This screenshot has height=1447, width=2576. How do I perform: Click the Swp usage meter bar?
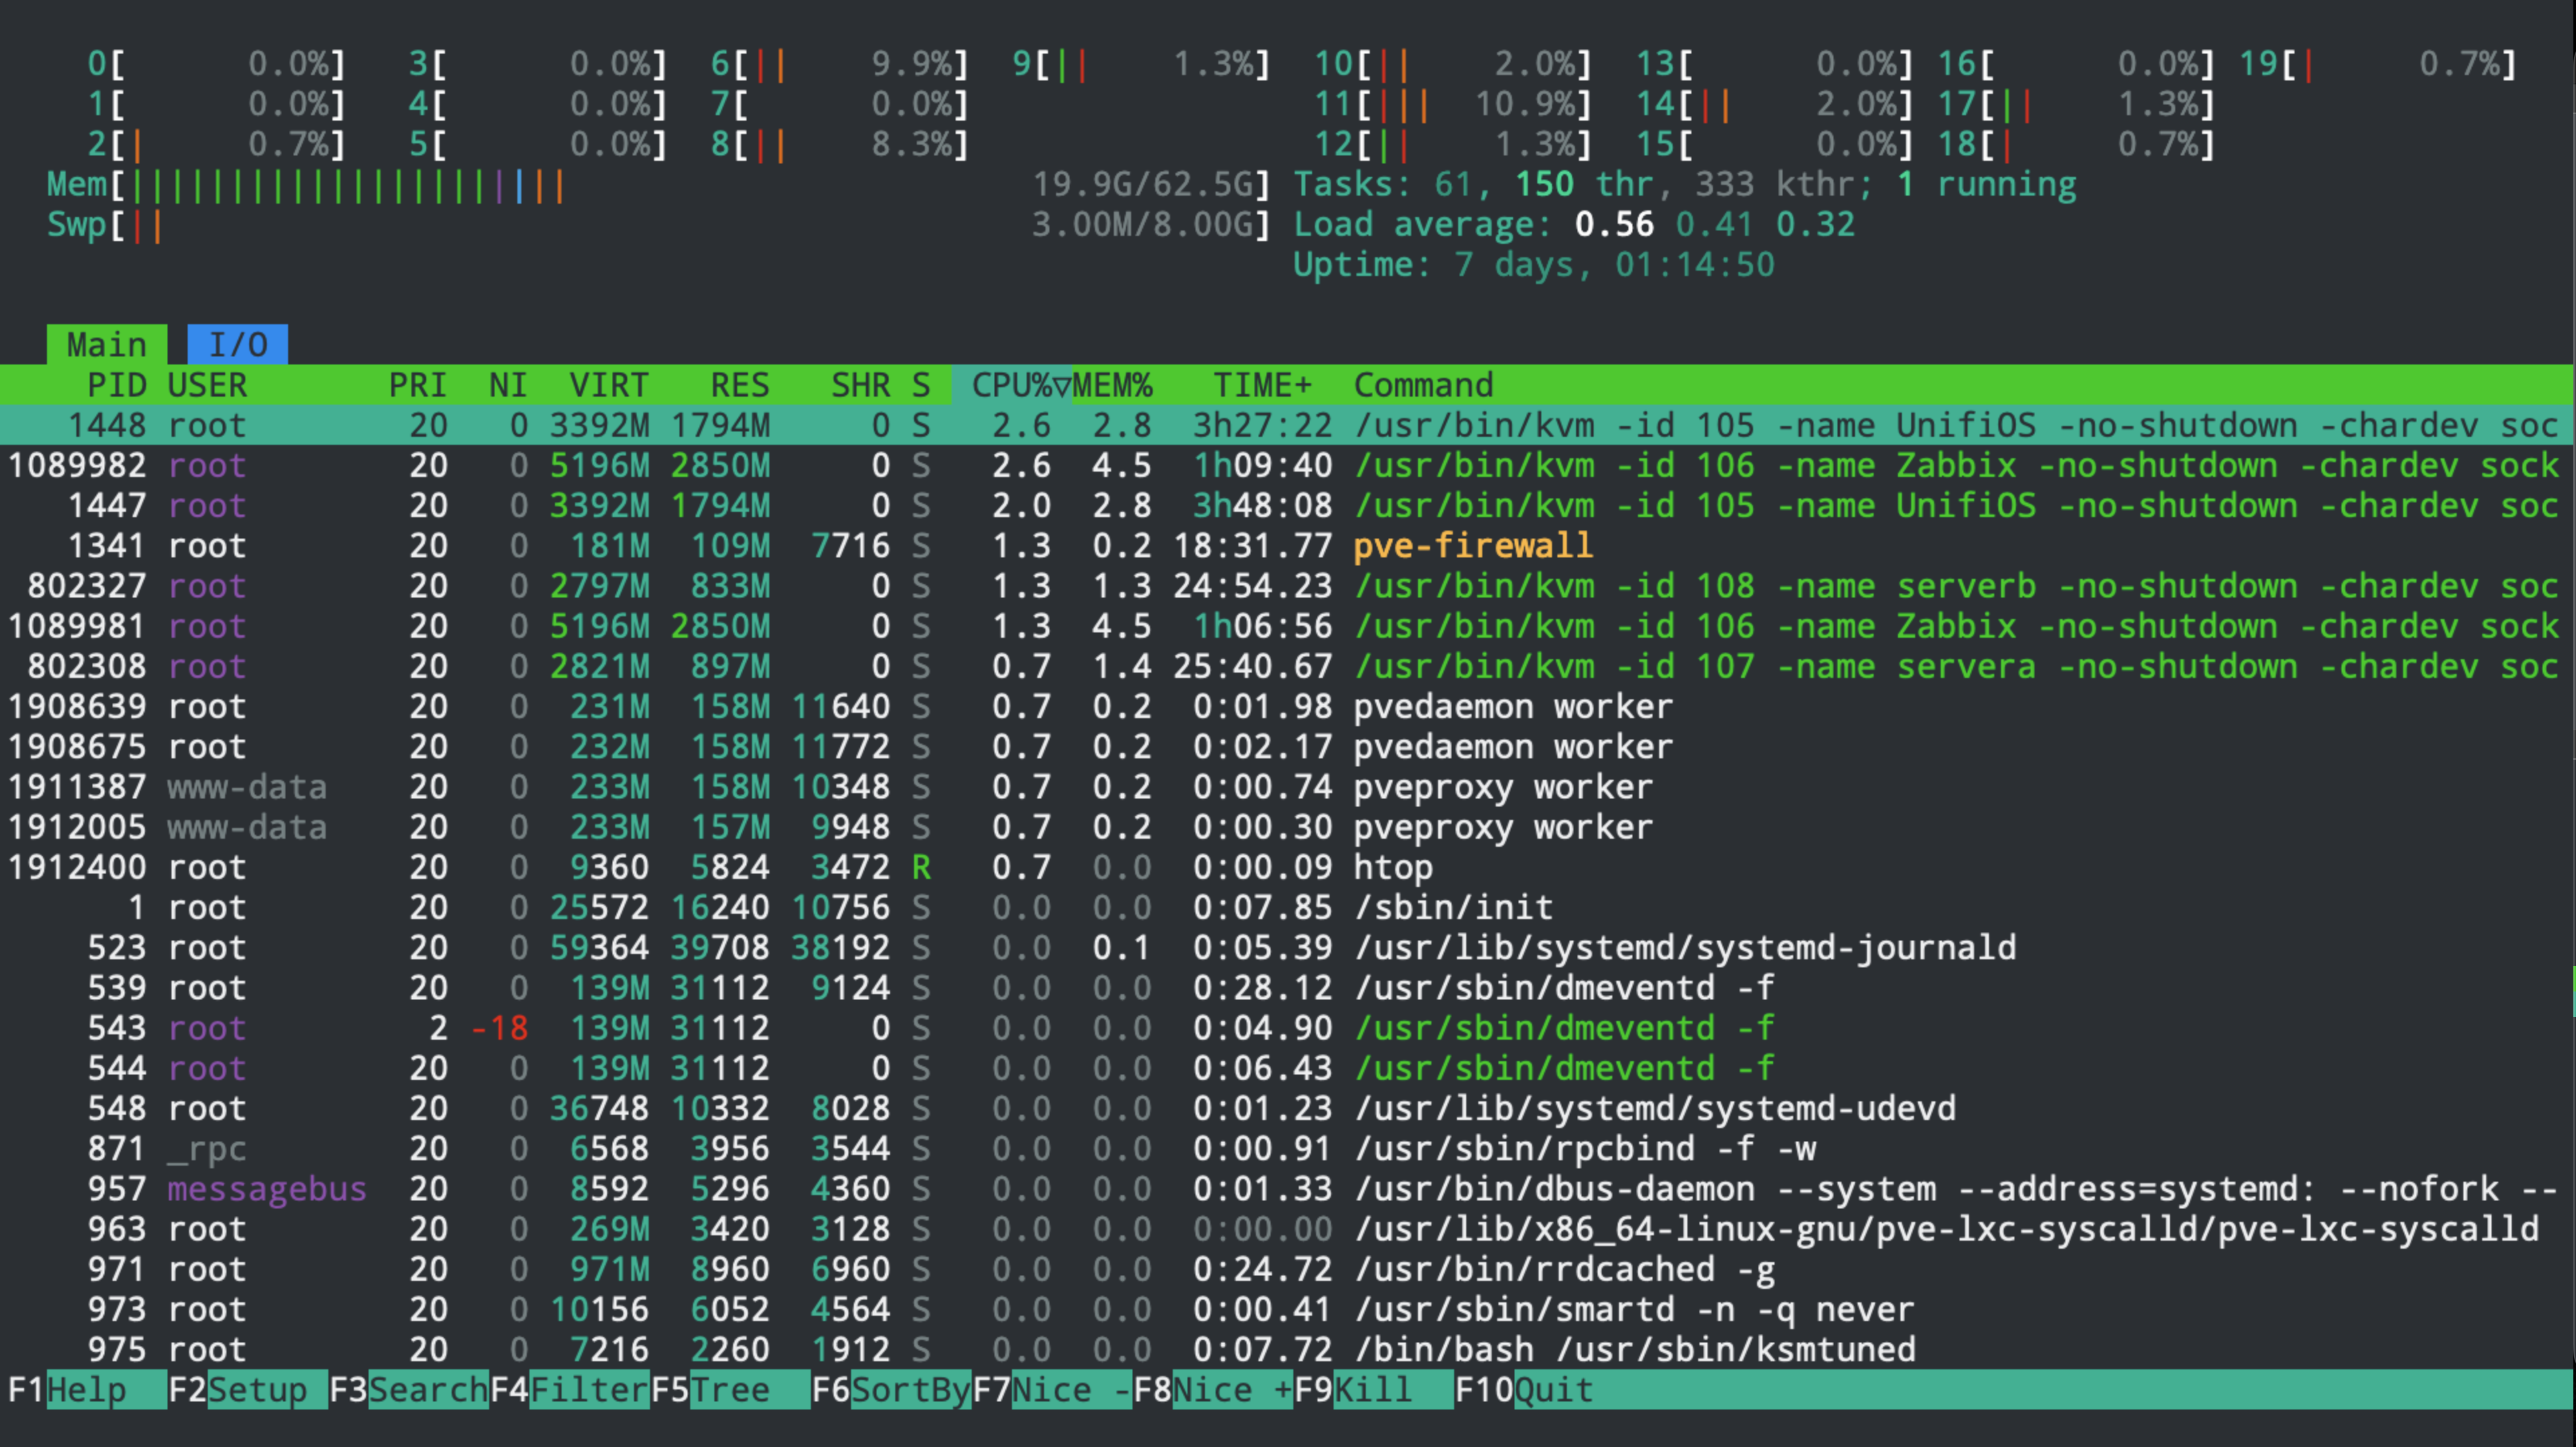click(x=659, y=225)
